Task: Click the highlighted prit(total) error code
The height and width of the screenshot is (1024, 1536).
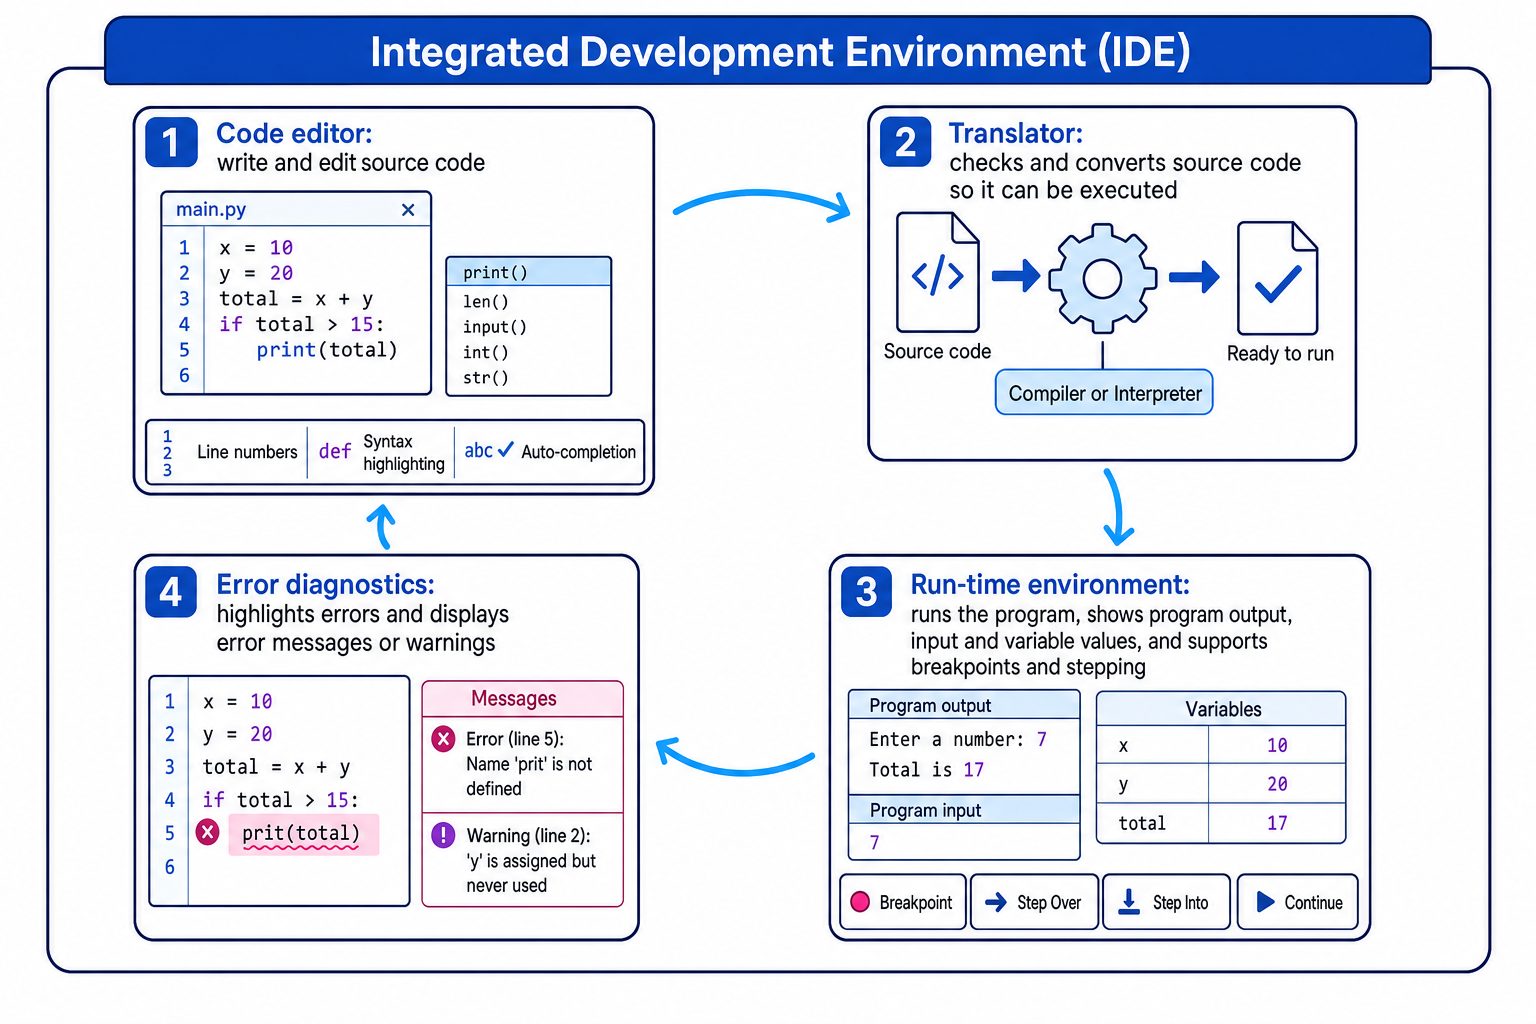Action: point(302,834)
